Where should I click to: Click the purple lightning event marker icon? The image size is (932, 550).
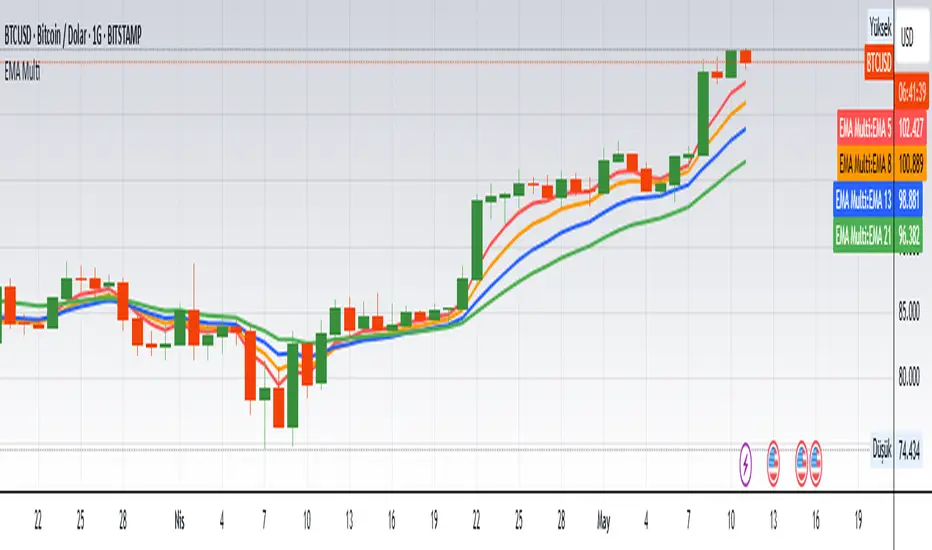pyautogui.click(x=745, y=464)
